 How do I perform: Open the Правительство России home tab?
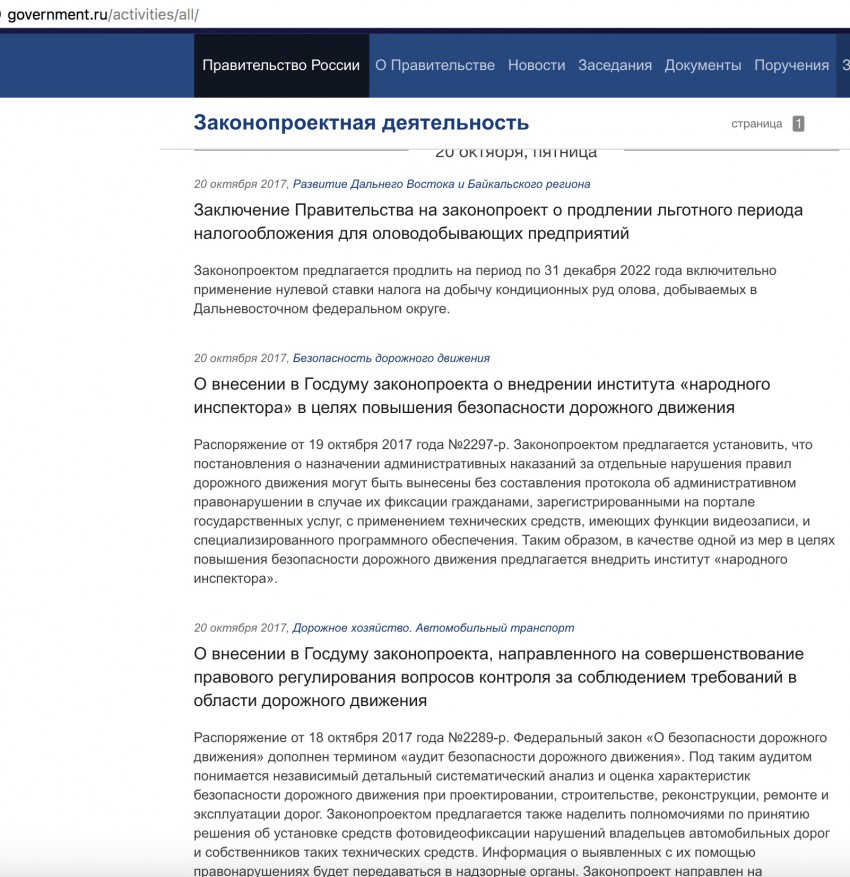281,65
